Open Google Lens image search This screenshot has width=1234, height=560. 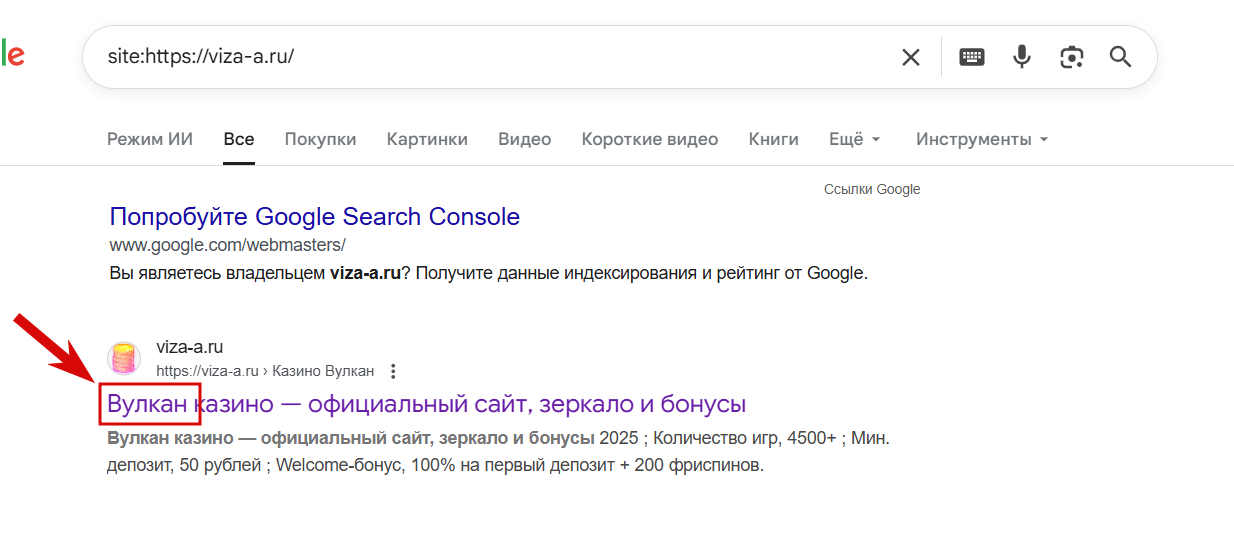click(1072, 57)
